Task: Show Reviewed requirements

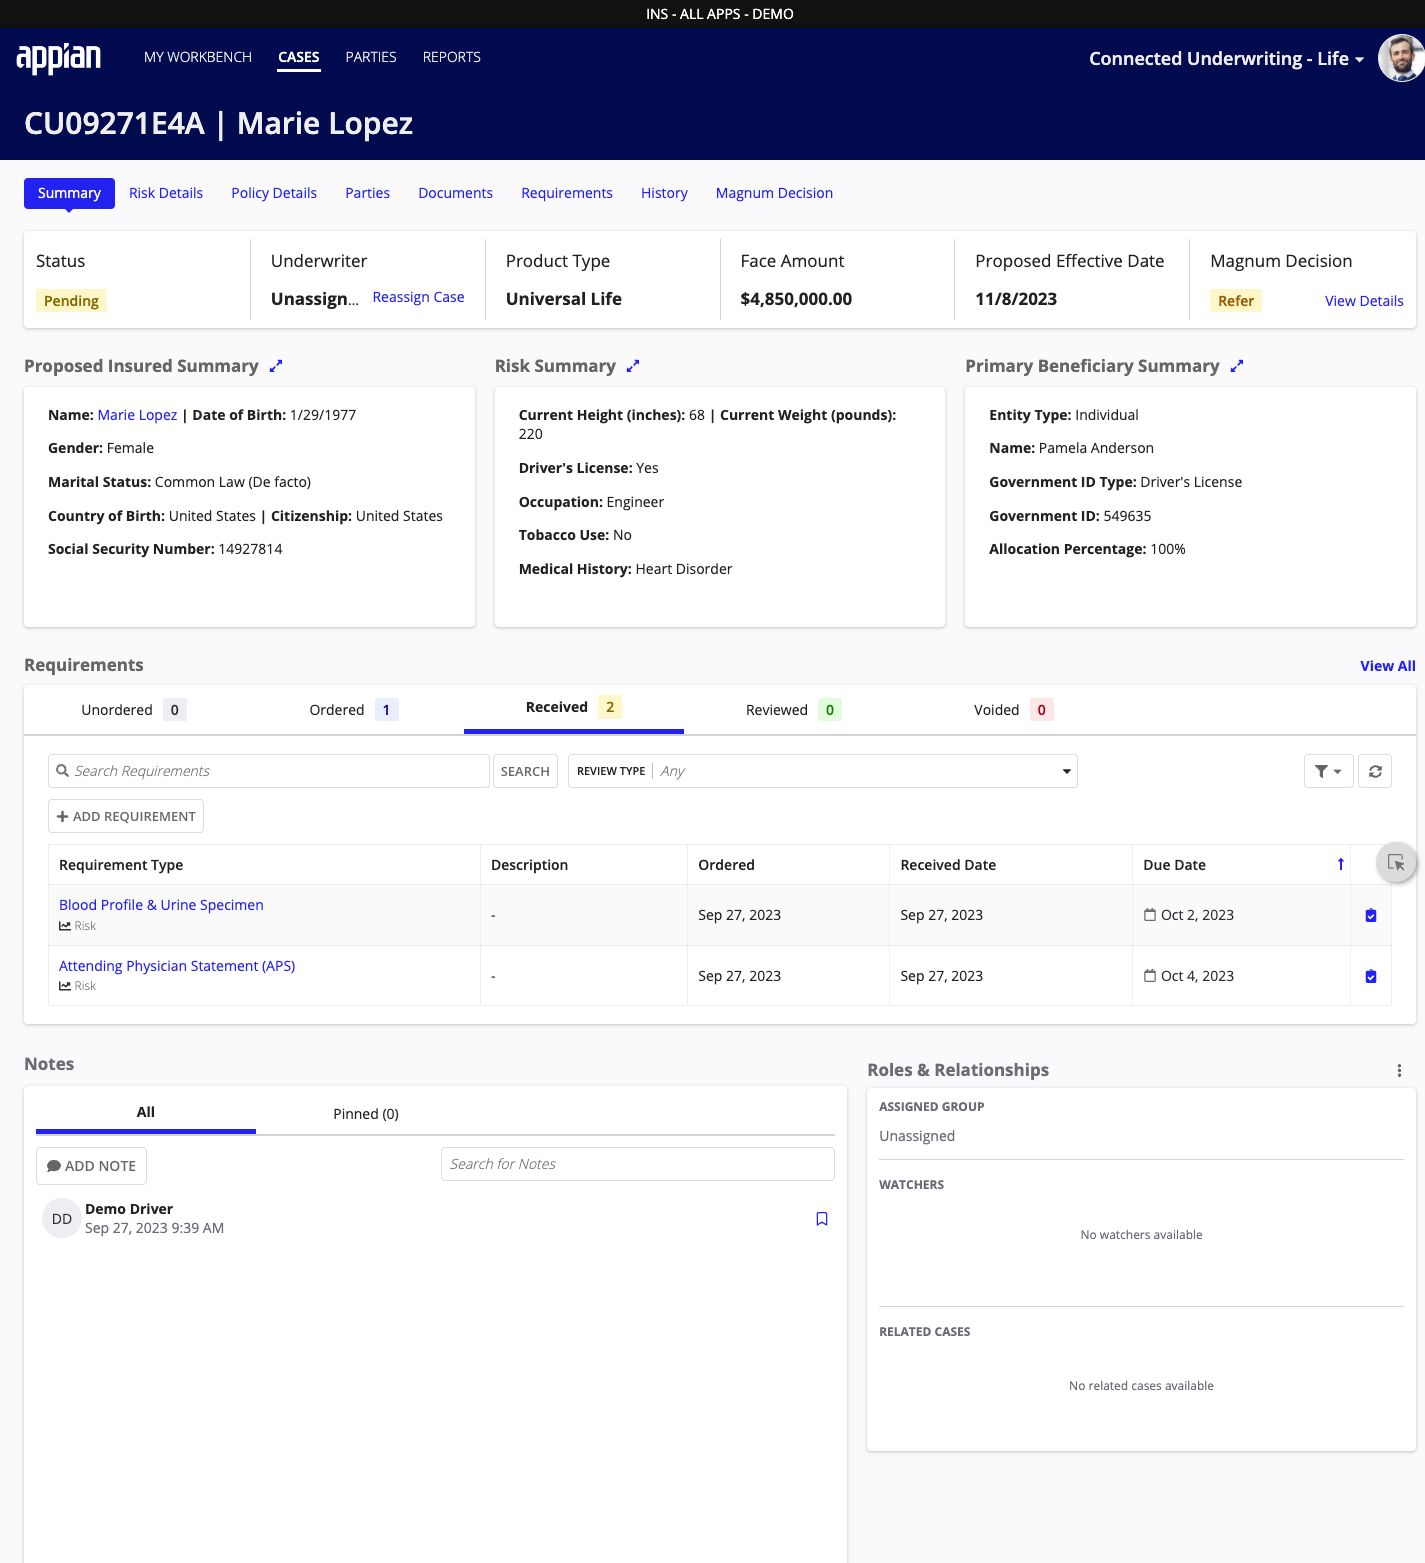Action: pyautogui.click(x=794, y=710)
